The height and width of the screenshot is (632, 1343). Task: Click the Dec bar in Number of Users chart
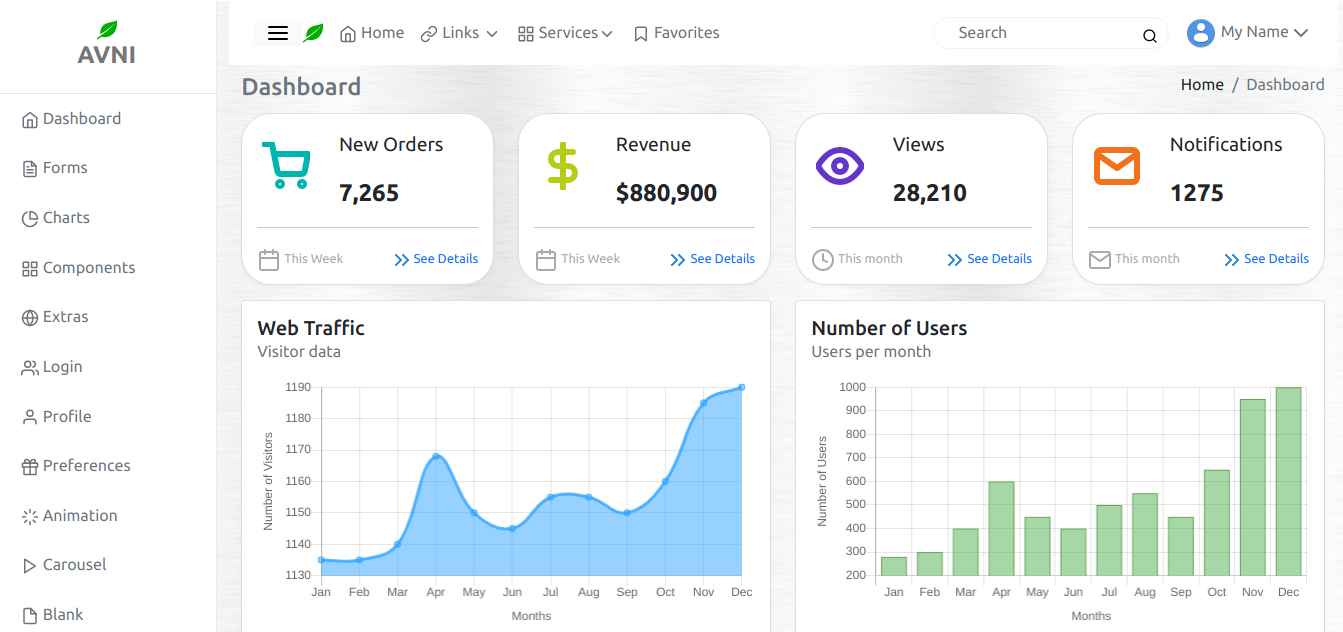[1288, 481]
